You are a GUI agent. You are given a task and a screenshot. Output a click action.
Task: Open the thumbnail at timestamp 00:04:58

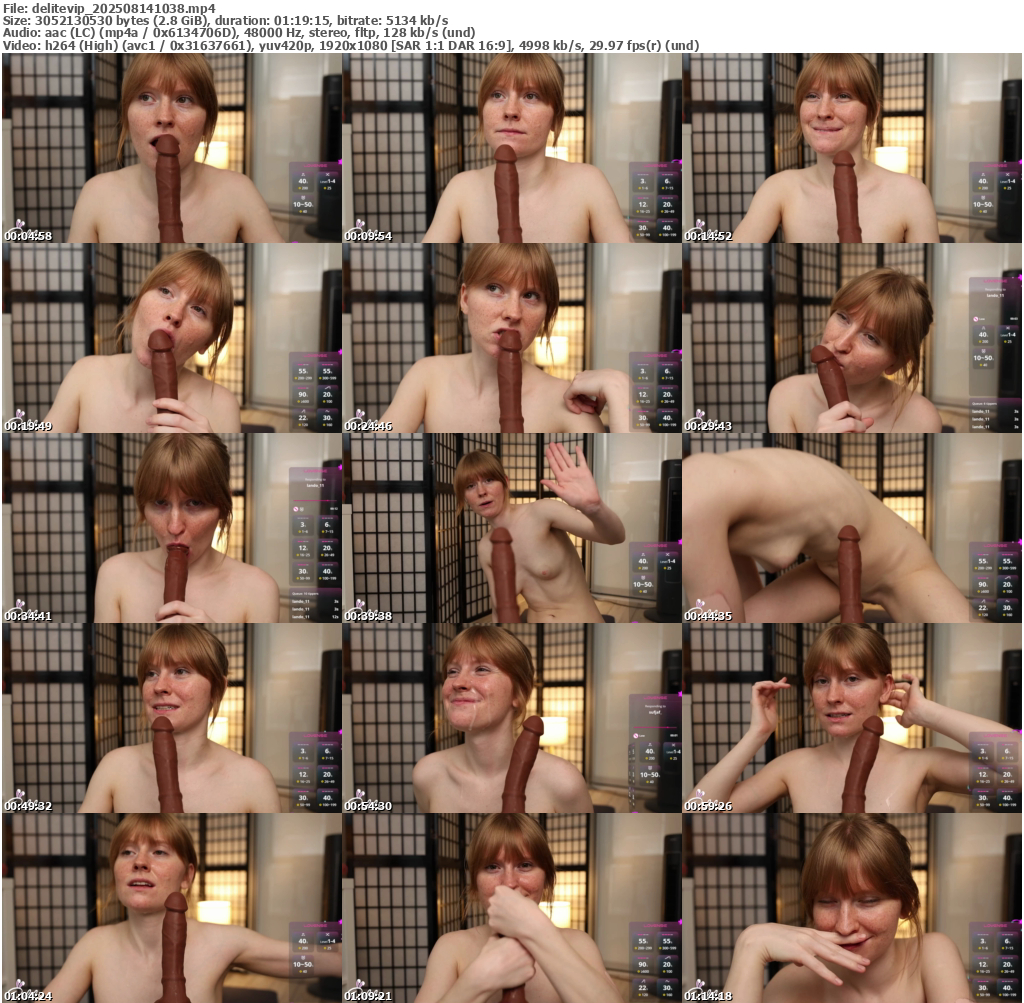click(x=171, y=148)
